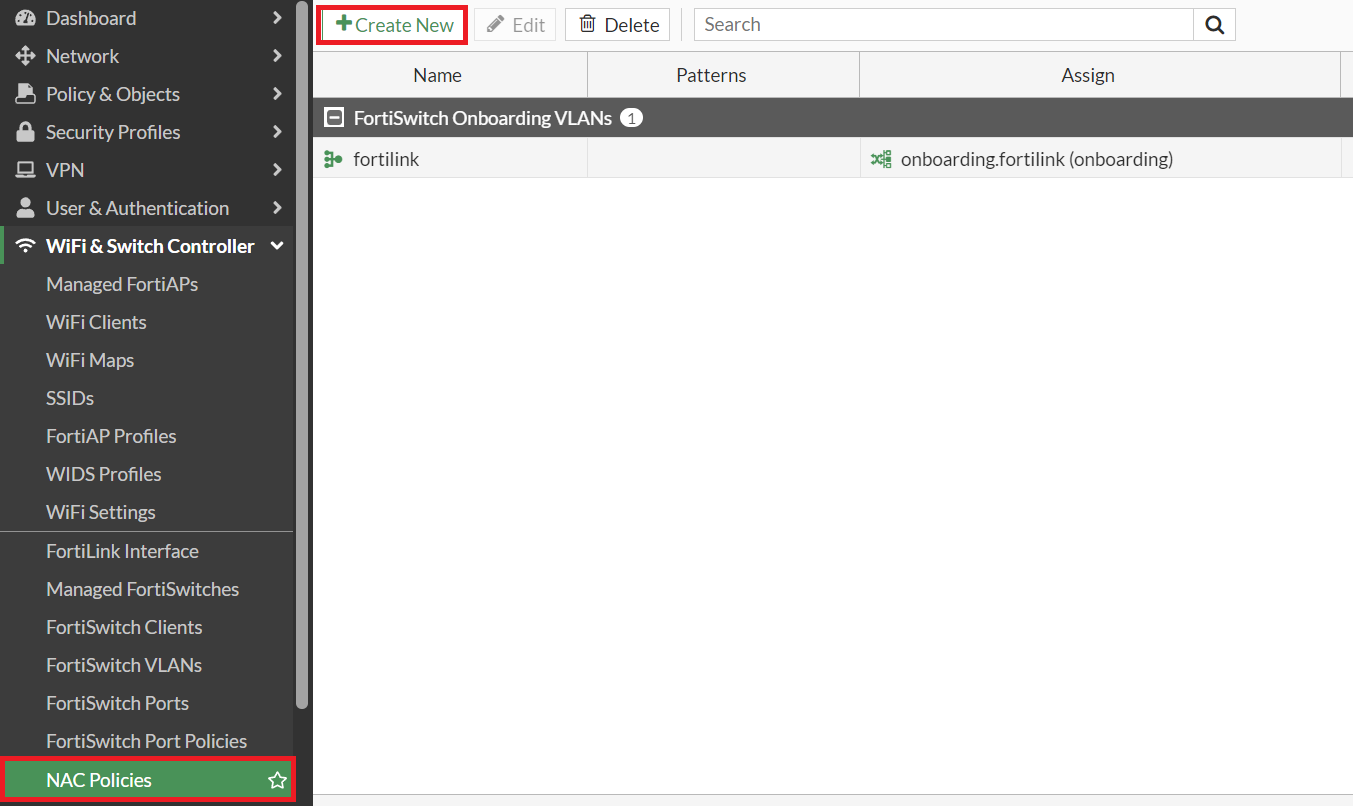The height and width of the screenshot is (806, 1353).
Task: Select the fortilink name cell
Action: click(x=450, y=159)
